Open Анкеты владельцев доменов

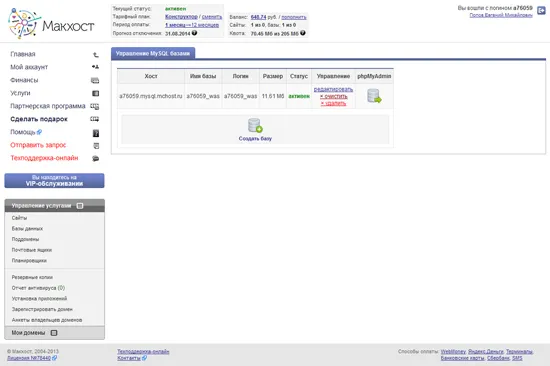tap(47, 320)
